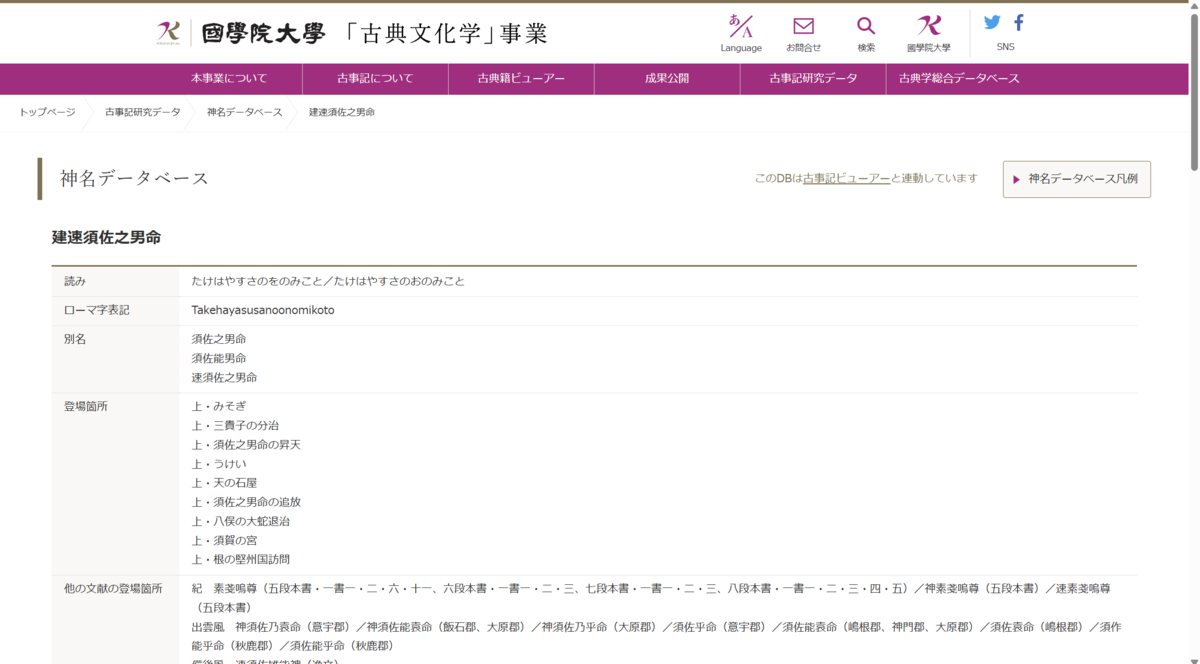Screen dimensions: 1200x664
Task: Click the ローマ字表記 row label
Action: click(x=97, y=311)
